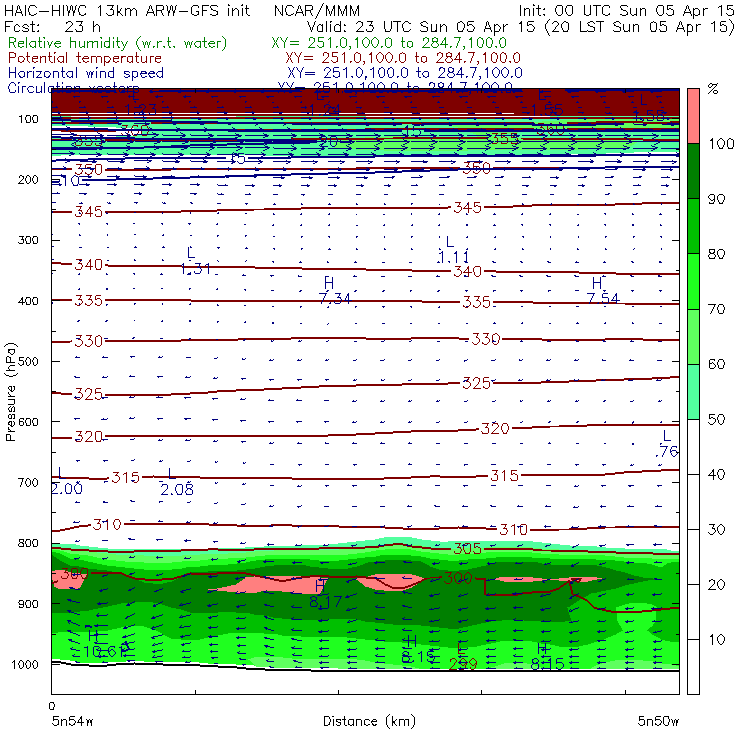The height and width of the screenshot is (740, 740).
Task: Click the 80–90% green colorbar segment
Action: (693, 226)
